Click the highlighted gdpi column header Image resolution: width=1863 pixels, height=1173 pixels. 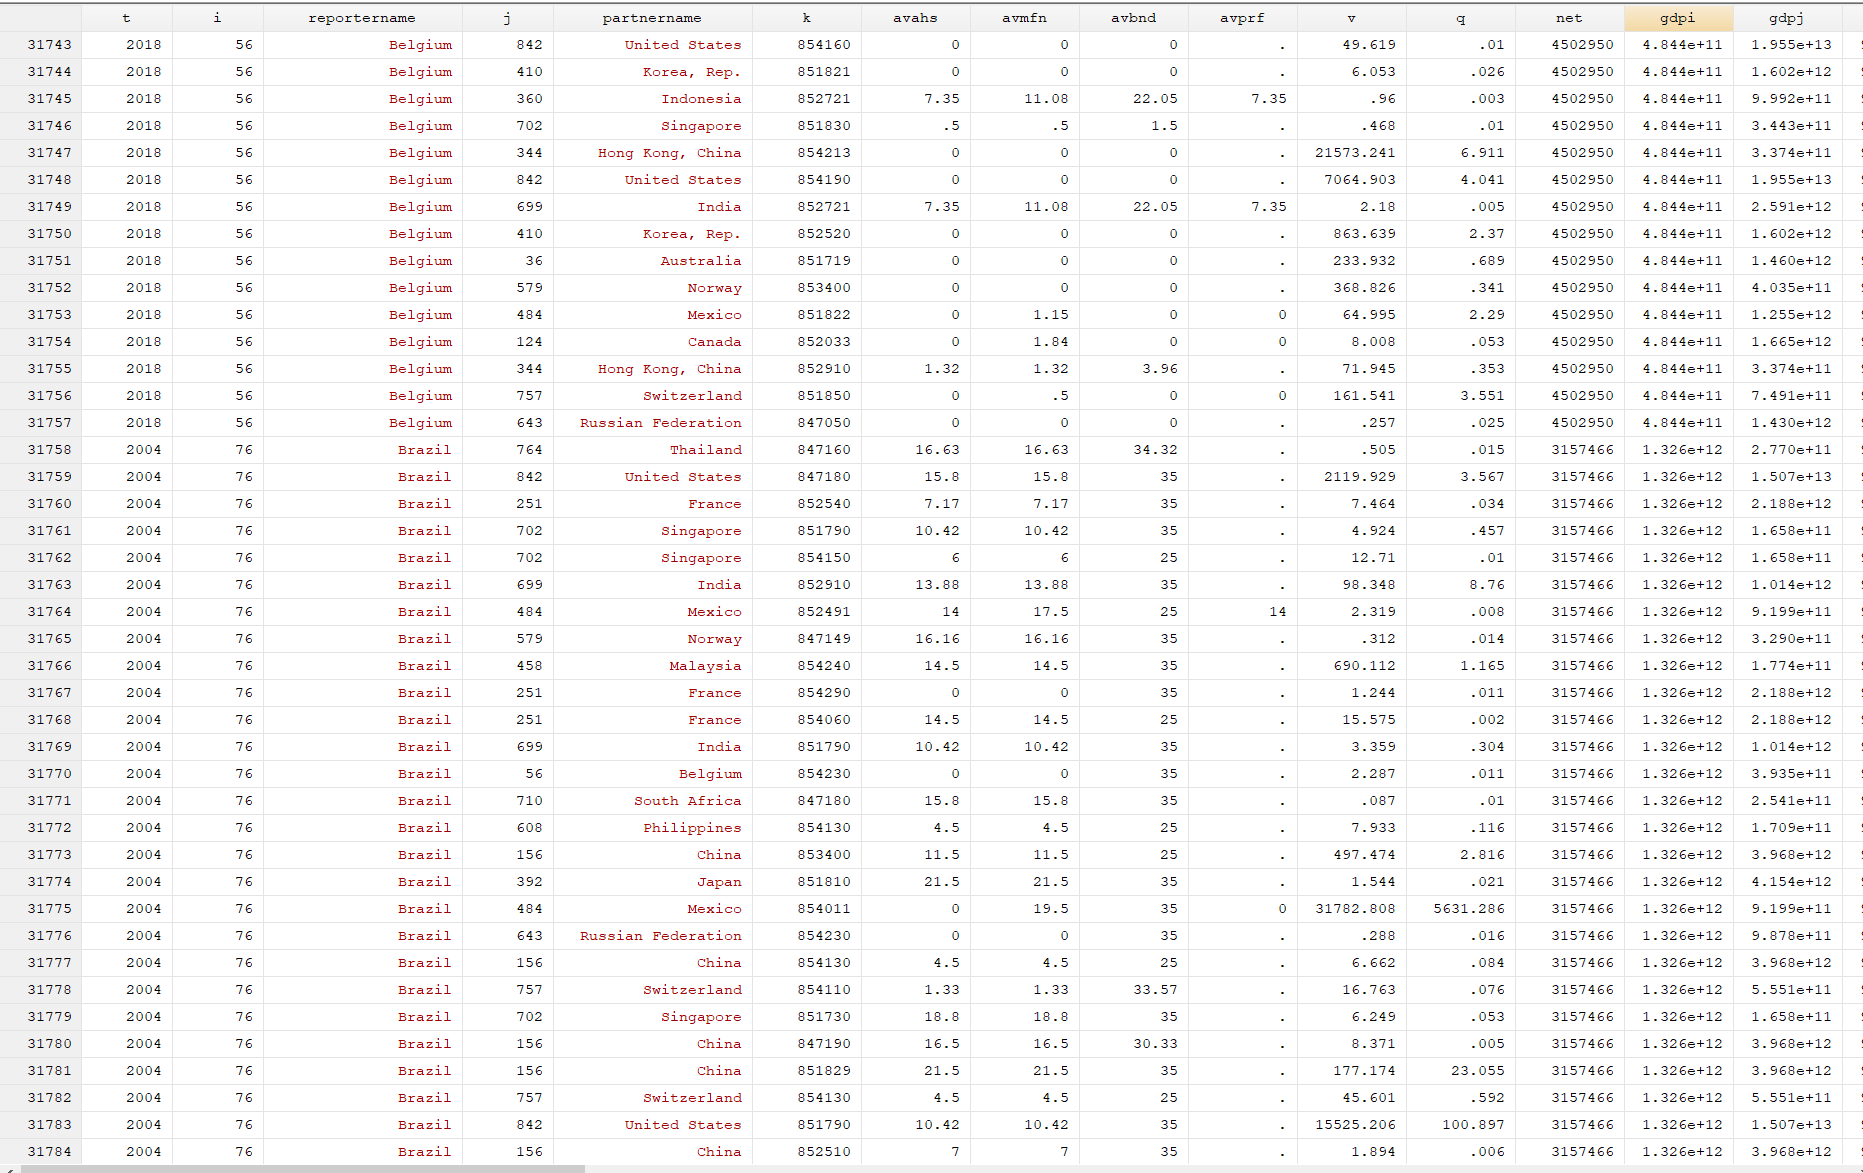[x=1678, y=18]
